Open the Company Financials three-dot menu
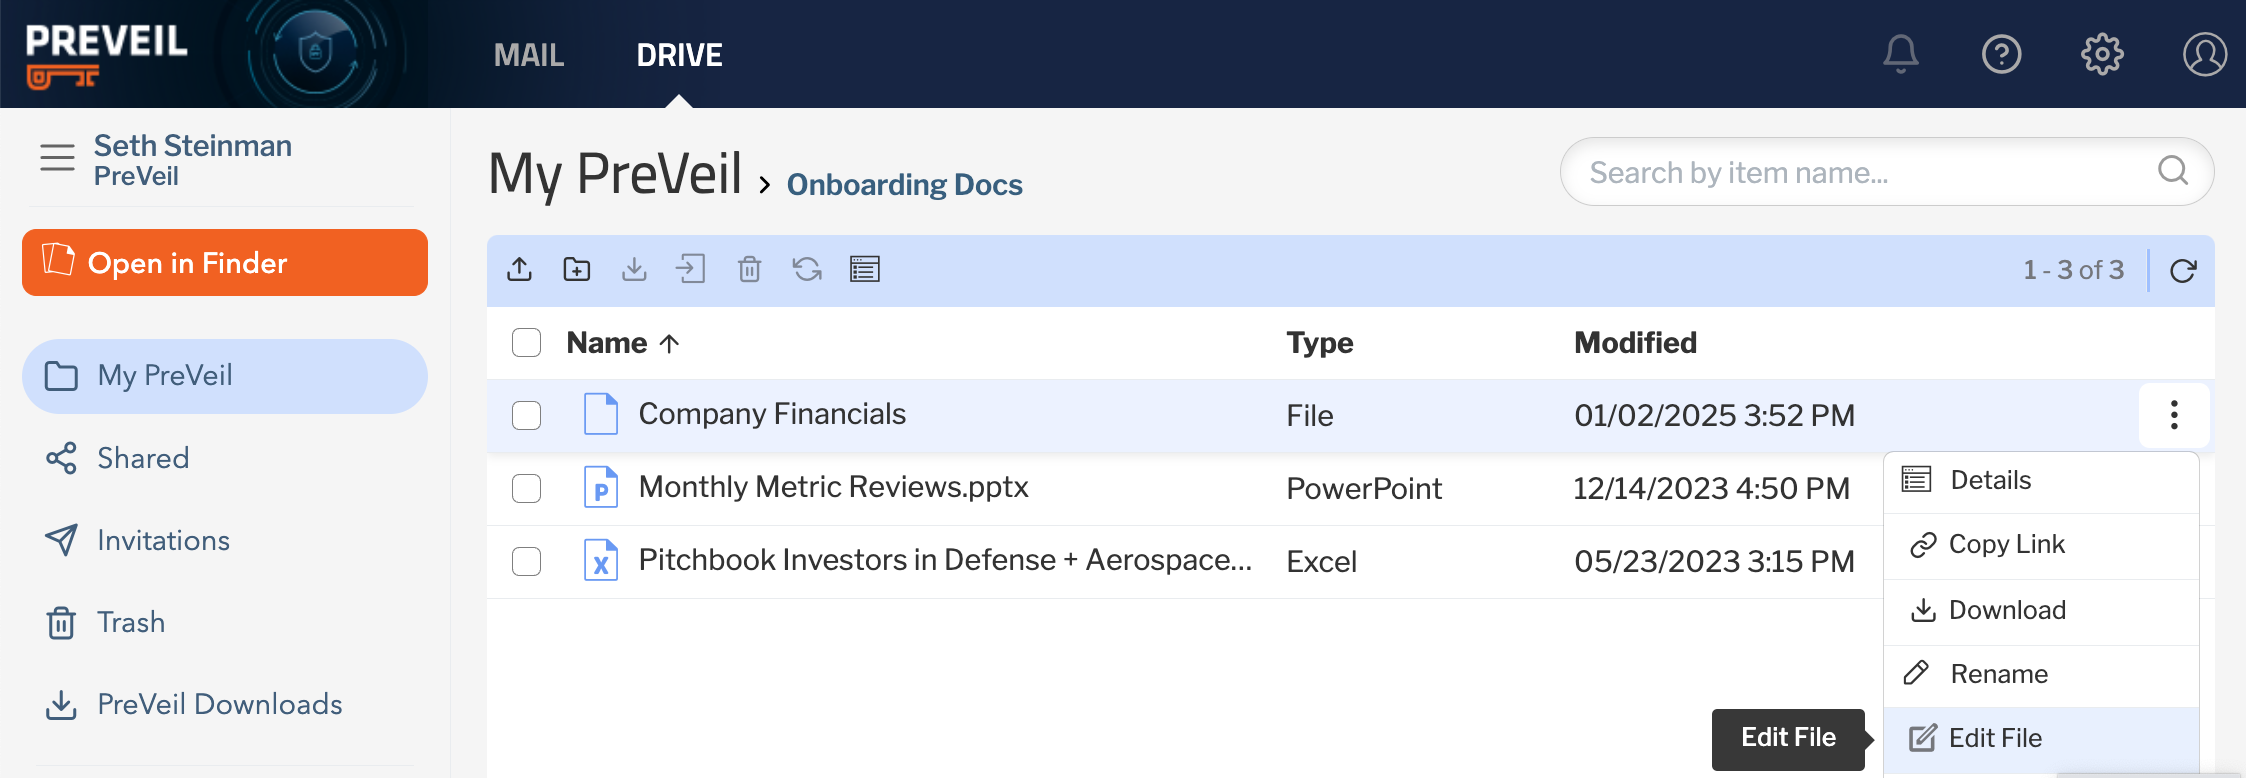The height and width of the screenshot is (778, 2246). [x=2174, y=415]
